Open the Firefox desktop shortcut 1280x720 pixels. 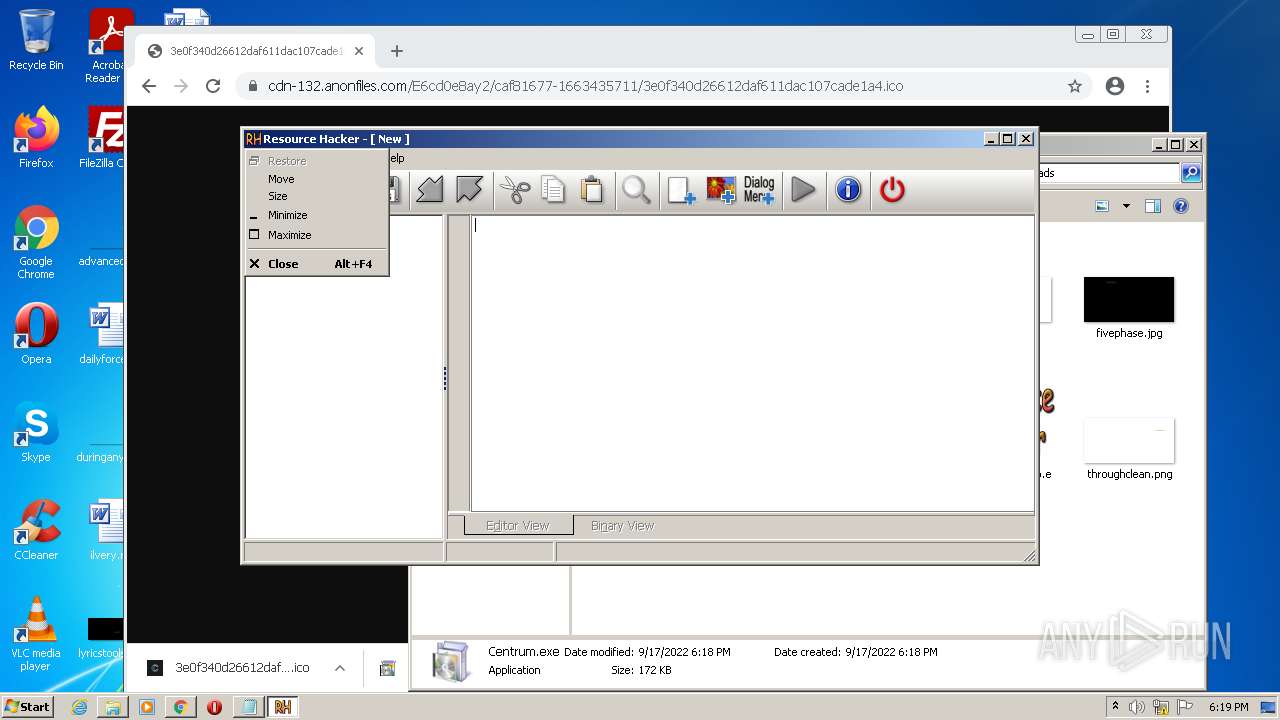click(x=36, y=138)
